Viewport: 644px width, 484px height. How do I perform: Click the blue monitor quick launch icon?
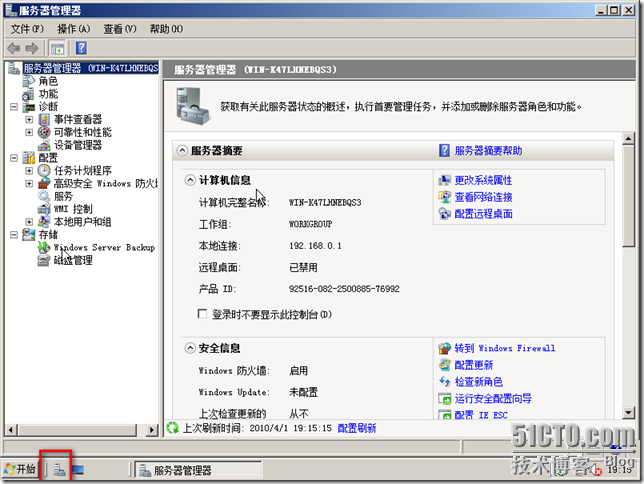(78, 470)
